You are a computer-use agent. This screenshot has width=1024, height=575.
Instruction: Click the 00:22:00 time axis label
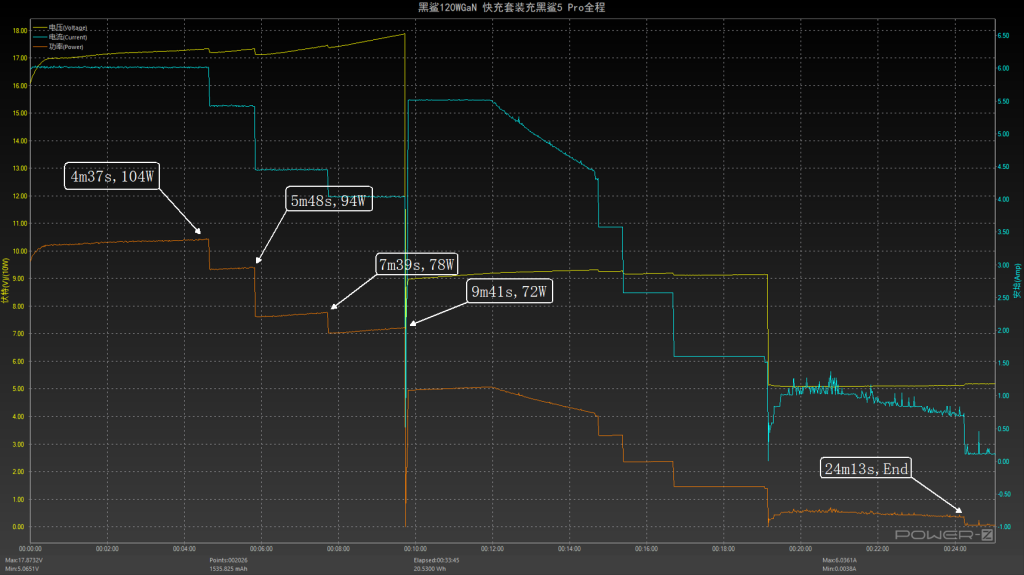coord(878,549)
